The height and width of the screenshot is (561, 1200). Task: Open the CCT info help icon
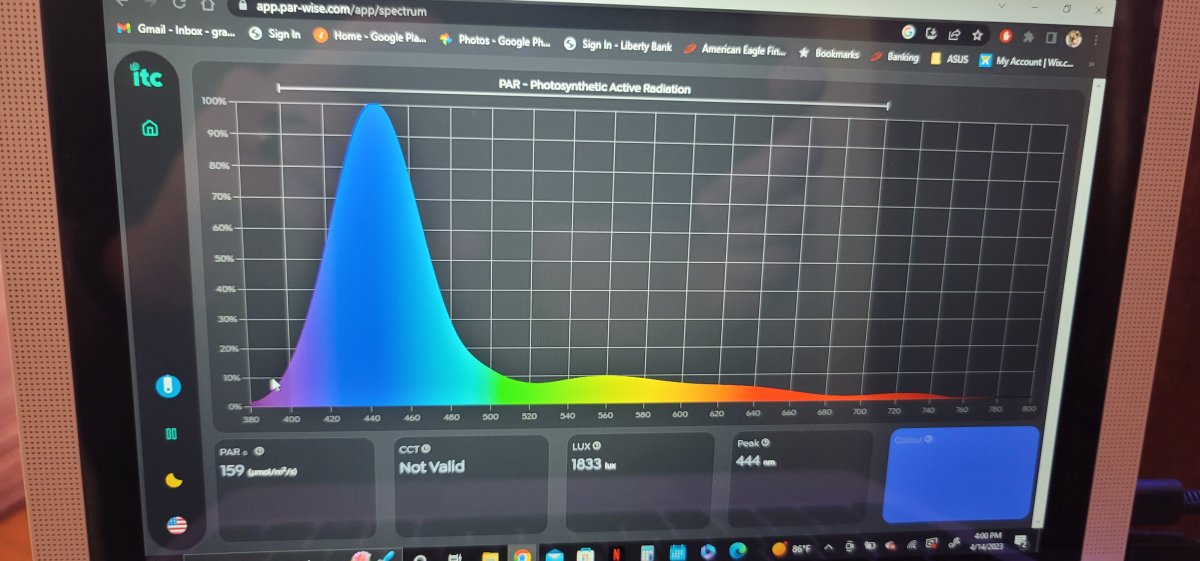[x=426, y=449]
